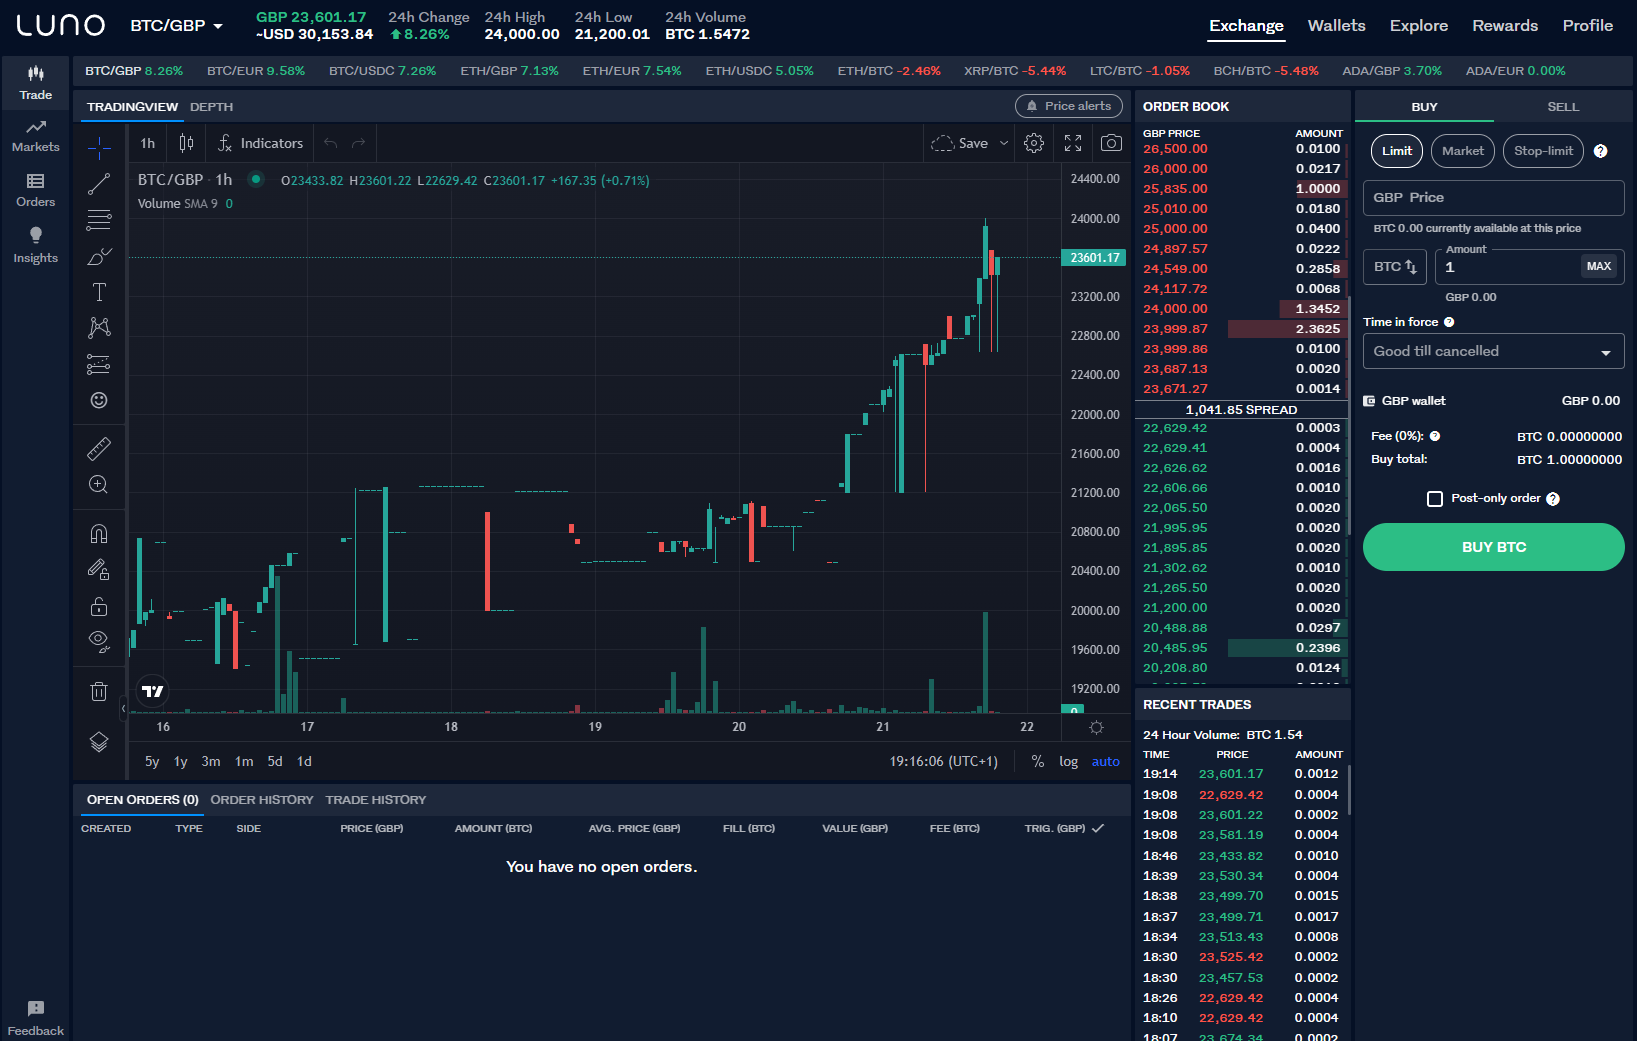Open the Explore page

click(1418, 26)
